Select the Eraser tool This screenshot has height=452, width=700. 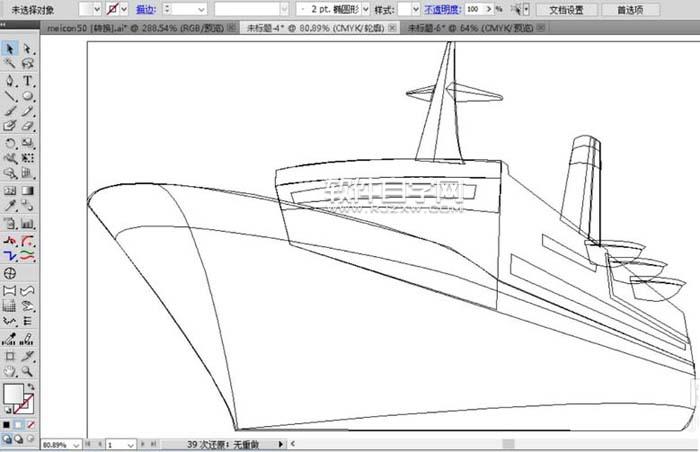pyautogui.click(x=28, y=126)
